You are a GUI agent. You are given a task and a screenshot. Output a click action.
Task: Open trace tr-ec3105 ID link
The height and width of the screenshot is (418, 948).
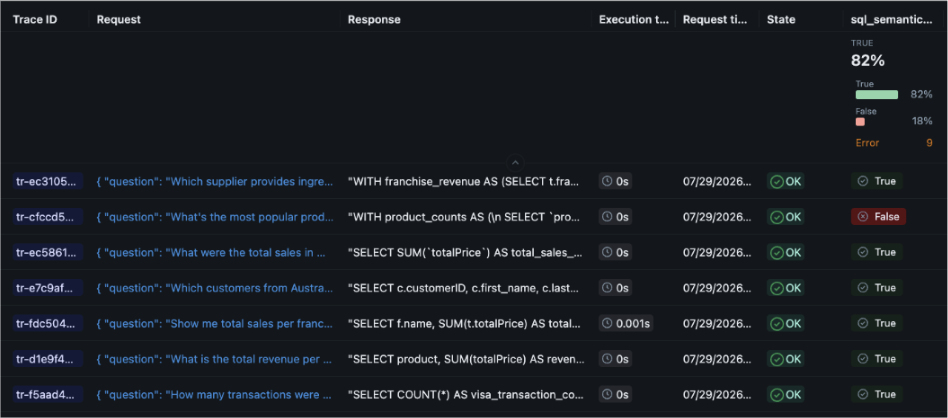coord(47,181)
